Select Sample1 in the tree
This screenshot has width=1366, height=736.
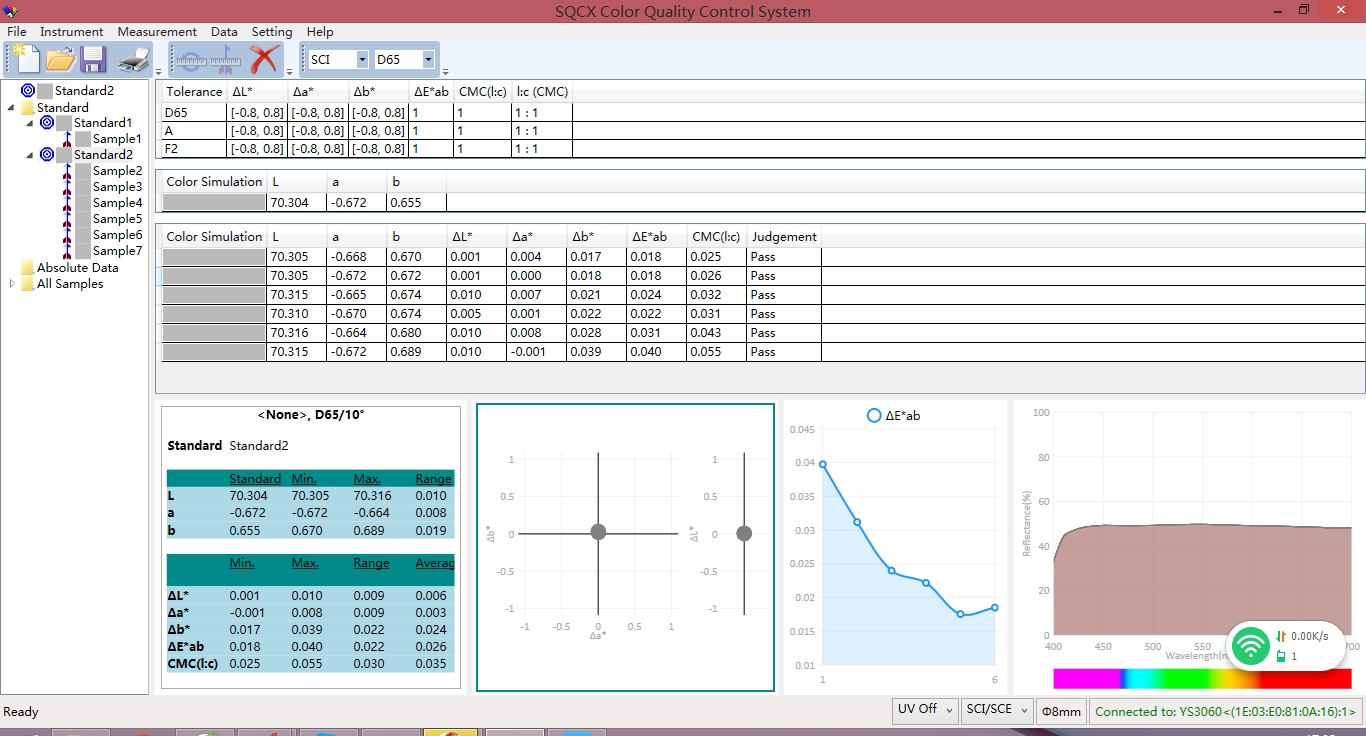117,139
